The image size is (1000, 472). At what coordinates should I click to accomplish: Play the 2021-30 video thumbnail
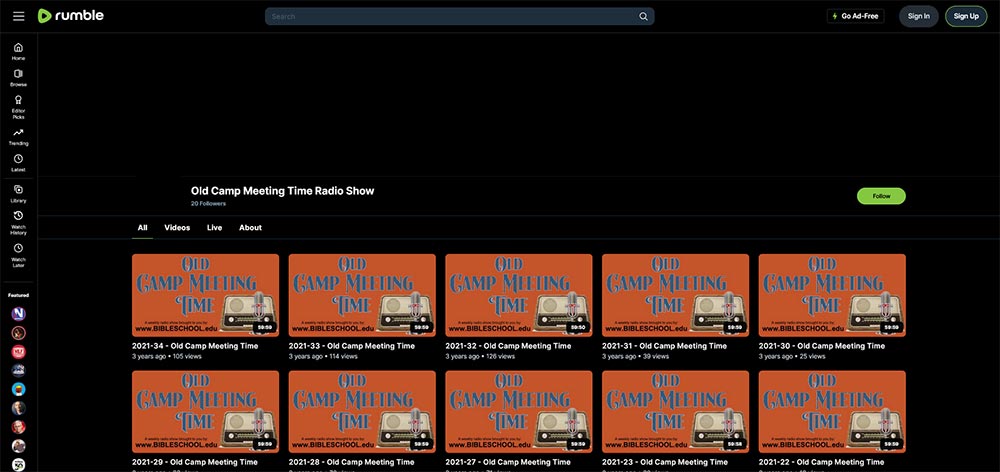pos(832,295)
